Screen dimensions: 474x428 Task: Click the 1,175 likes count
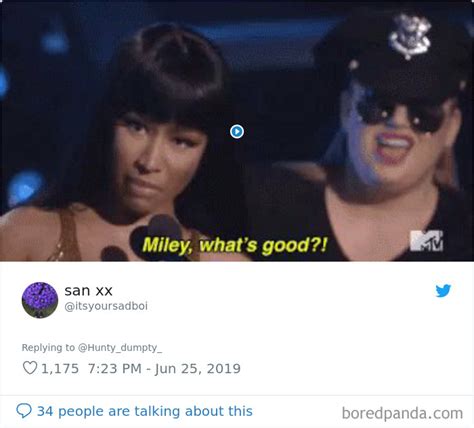coord(60,368)
